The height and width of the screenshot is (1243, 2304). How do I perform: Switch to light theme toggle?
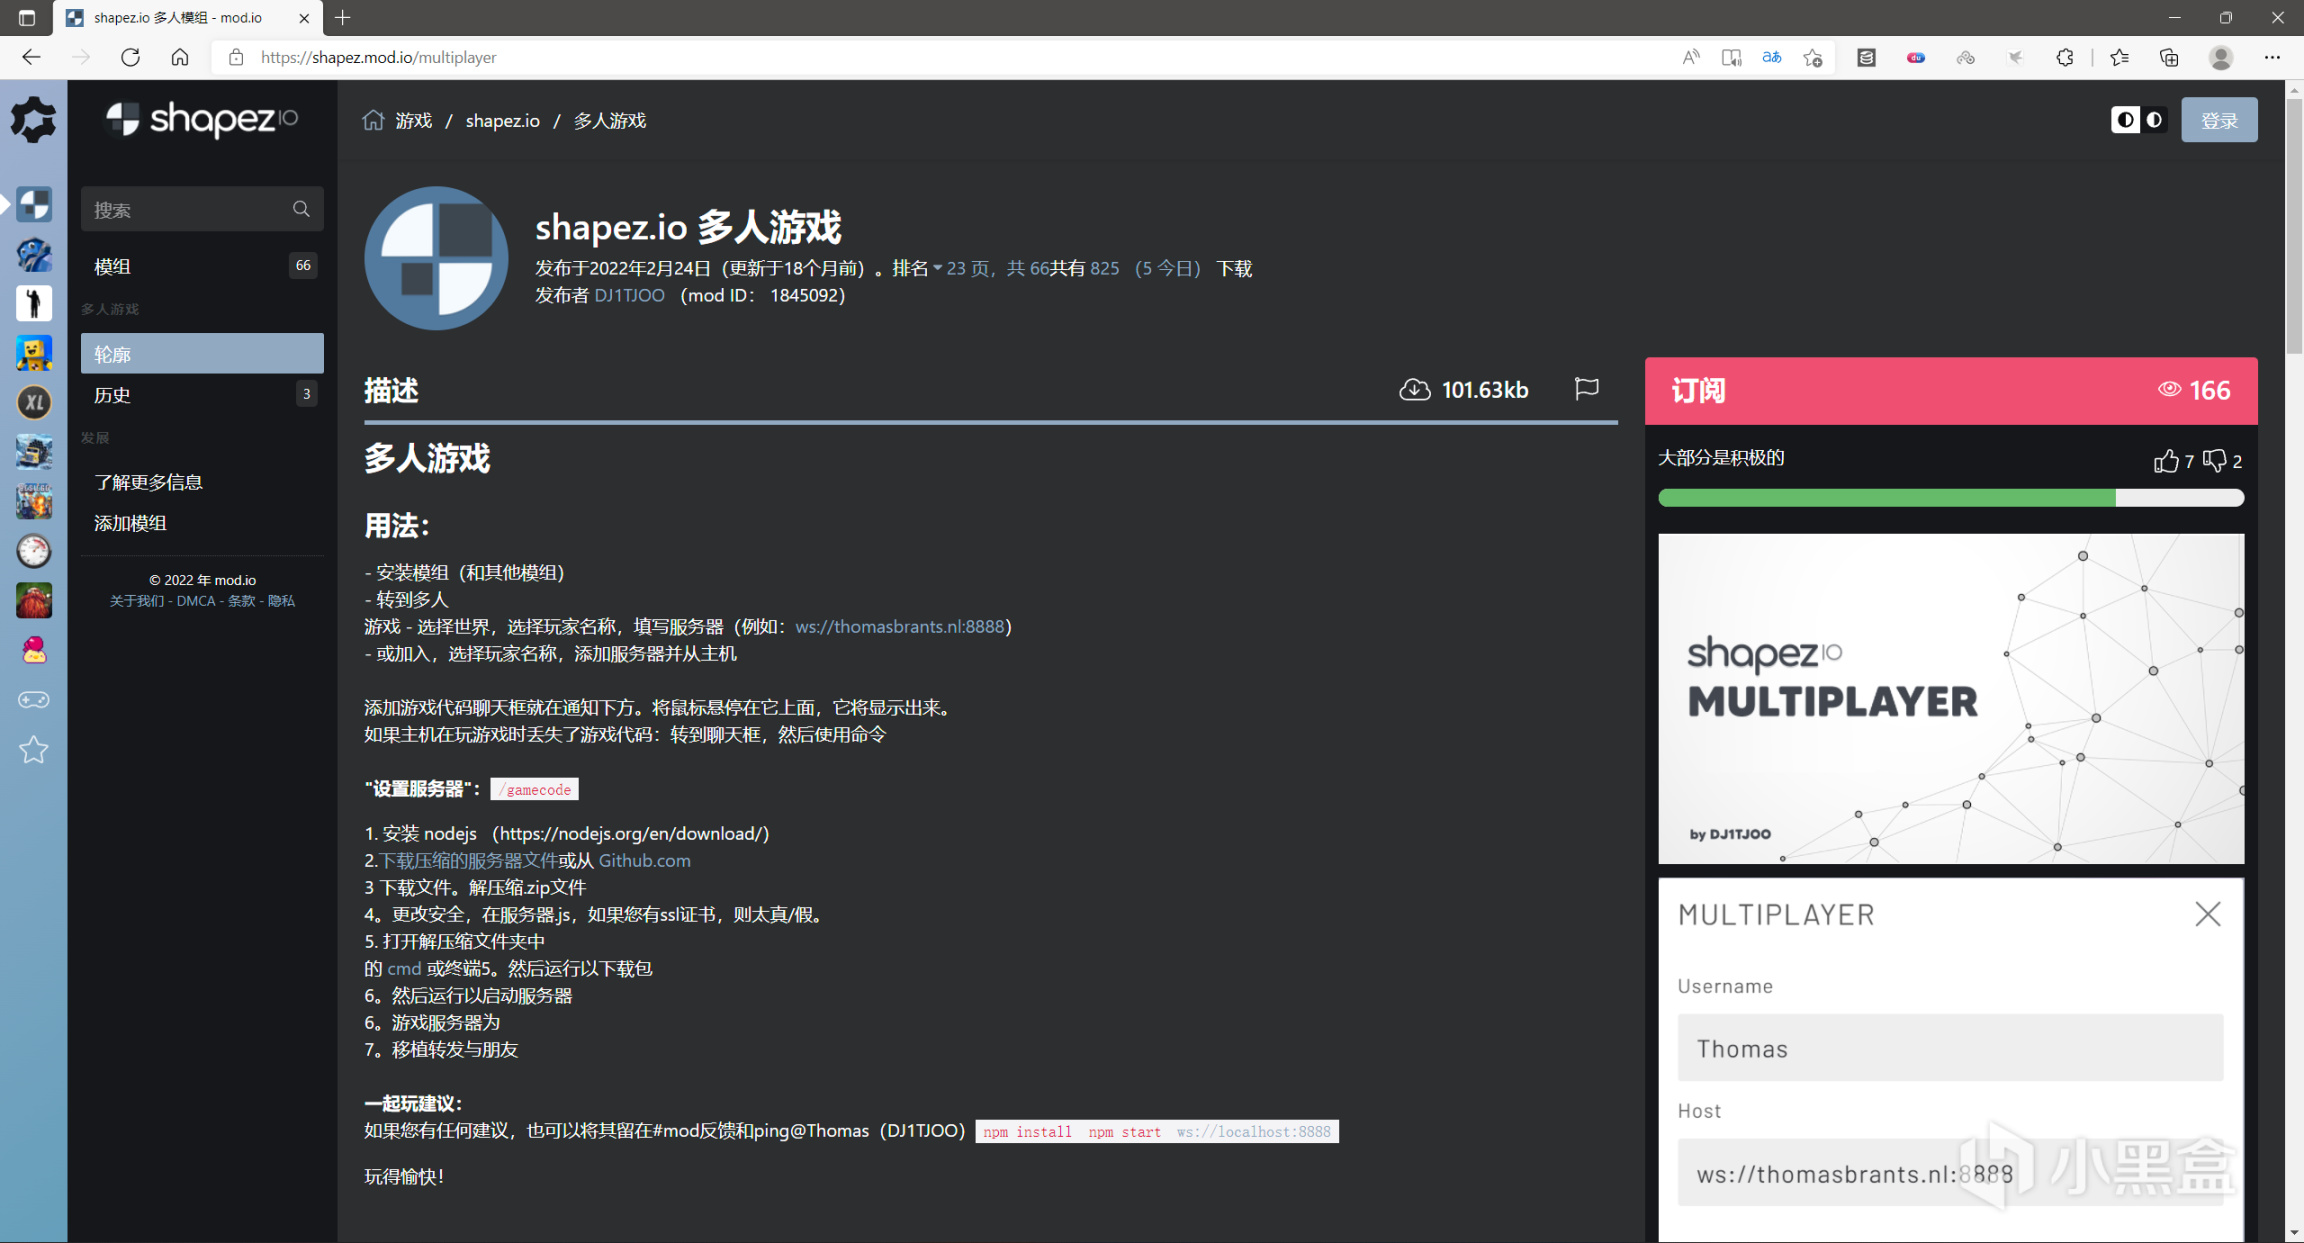(x=2125, y=120)
